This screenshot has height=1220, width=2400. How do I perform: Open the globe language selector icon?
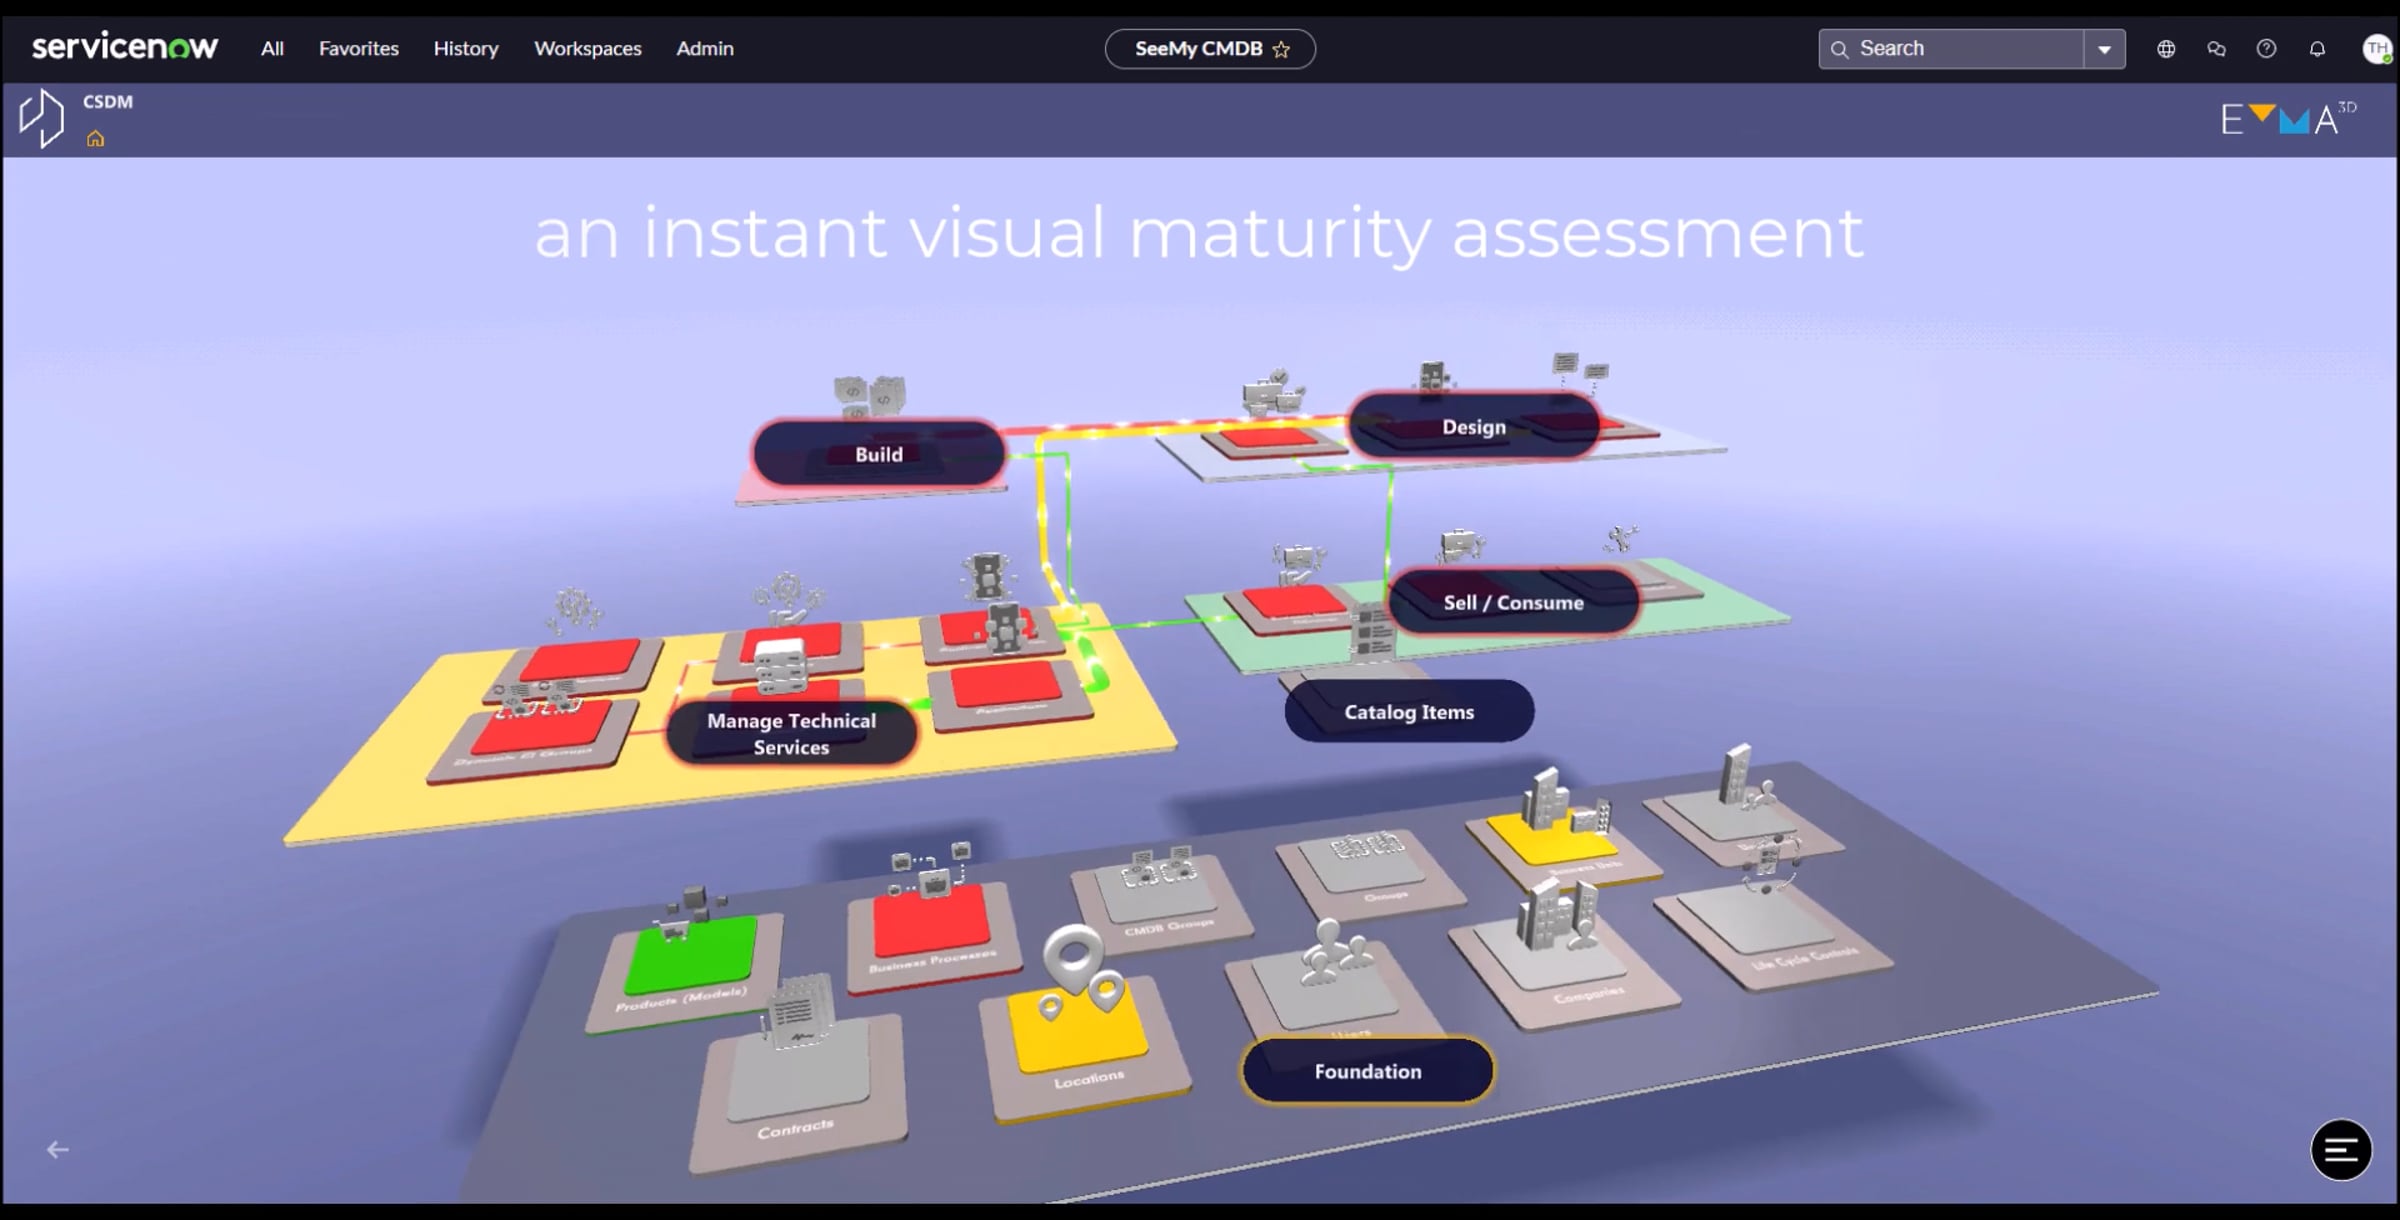(2166, 48)
